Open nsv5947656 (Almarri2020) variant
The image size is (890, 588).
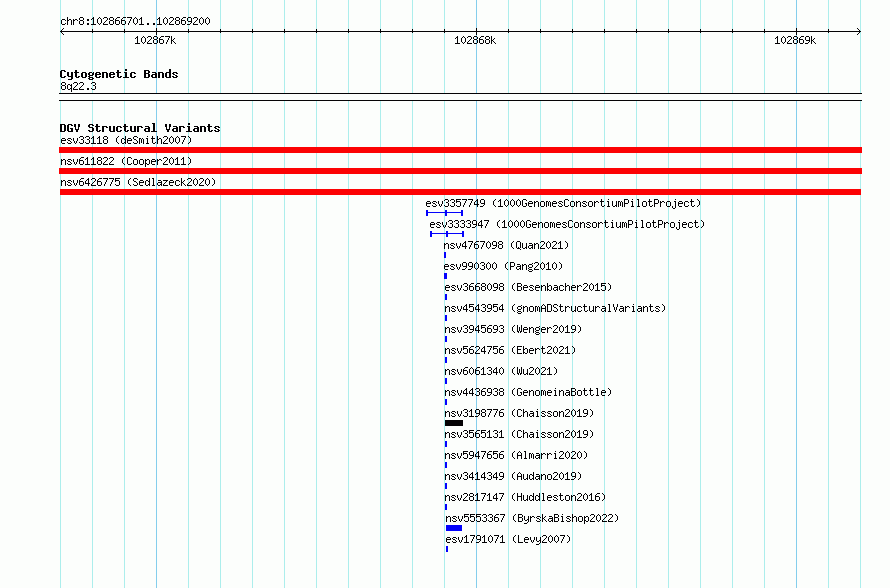(x=517, y=455)
